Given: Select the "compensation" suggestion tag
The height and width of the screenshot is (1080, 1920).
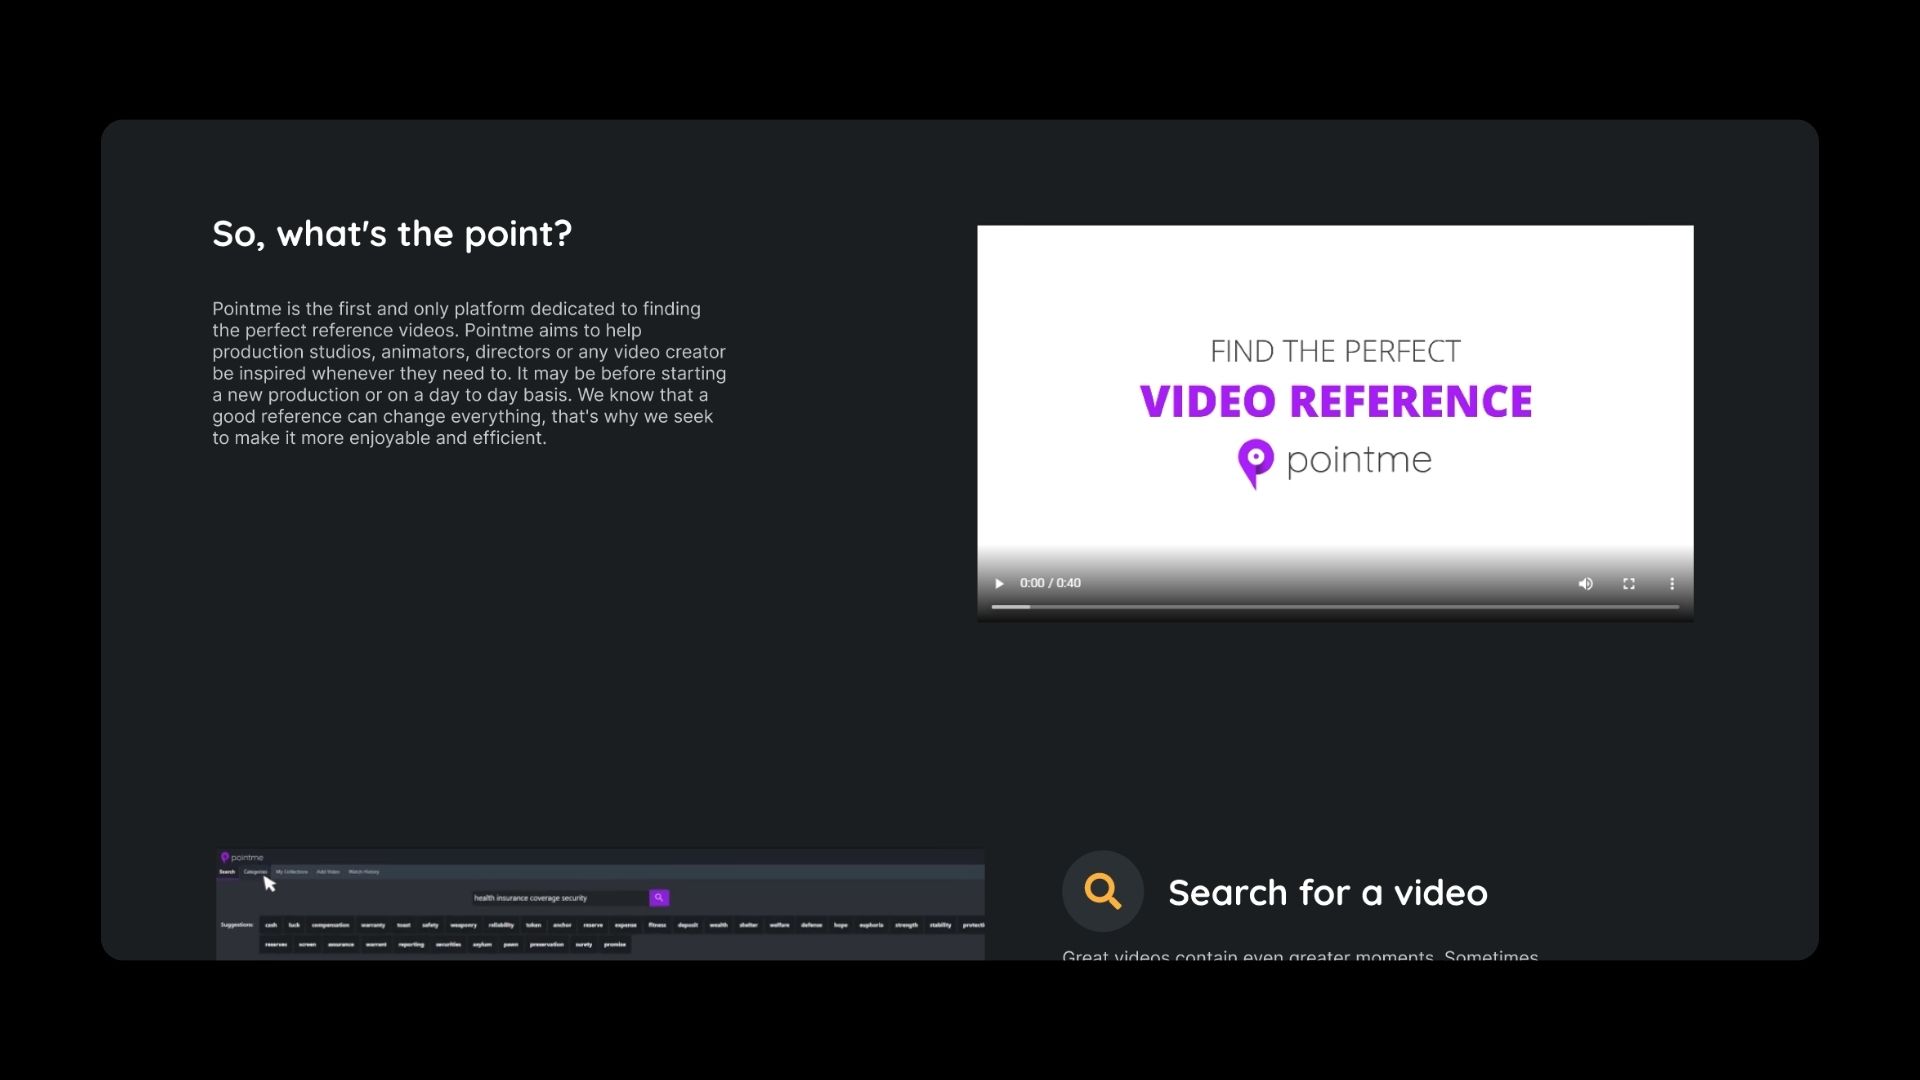Looking at the screenshot, I should tap(330, 925).
